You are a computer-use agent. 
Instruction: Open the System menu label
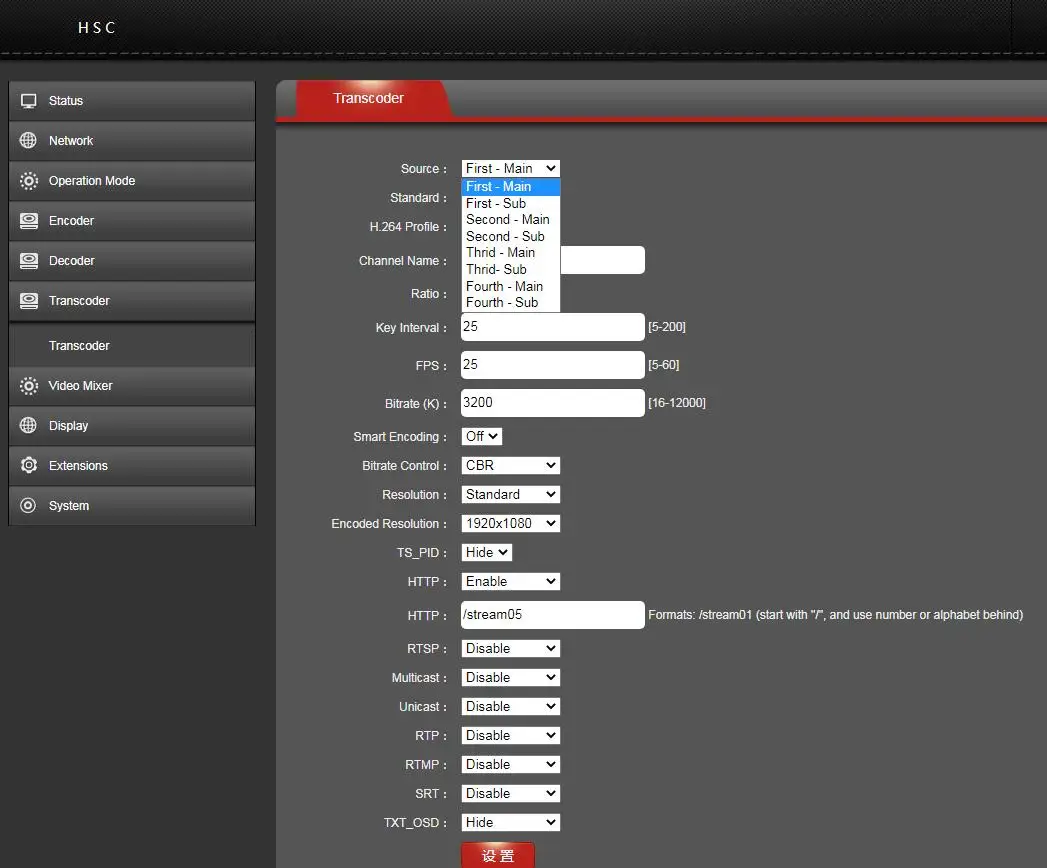(69, 506)
